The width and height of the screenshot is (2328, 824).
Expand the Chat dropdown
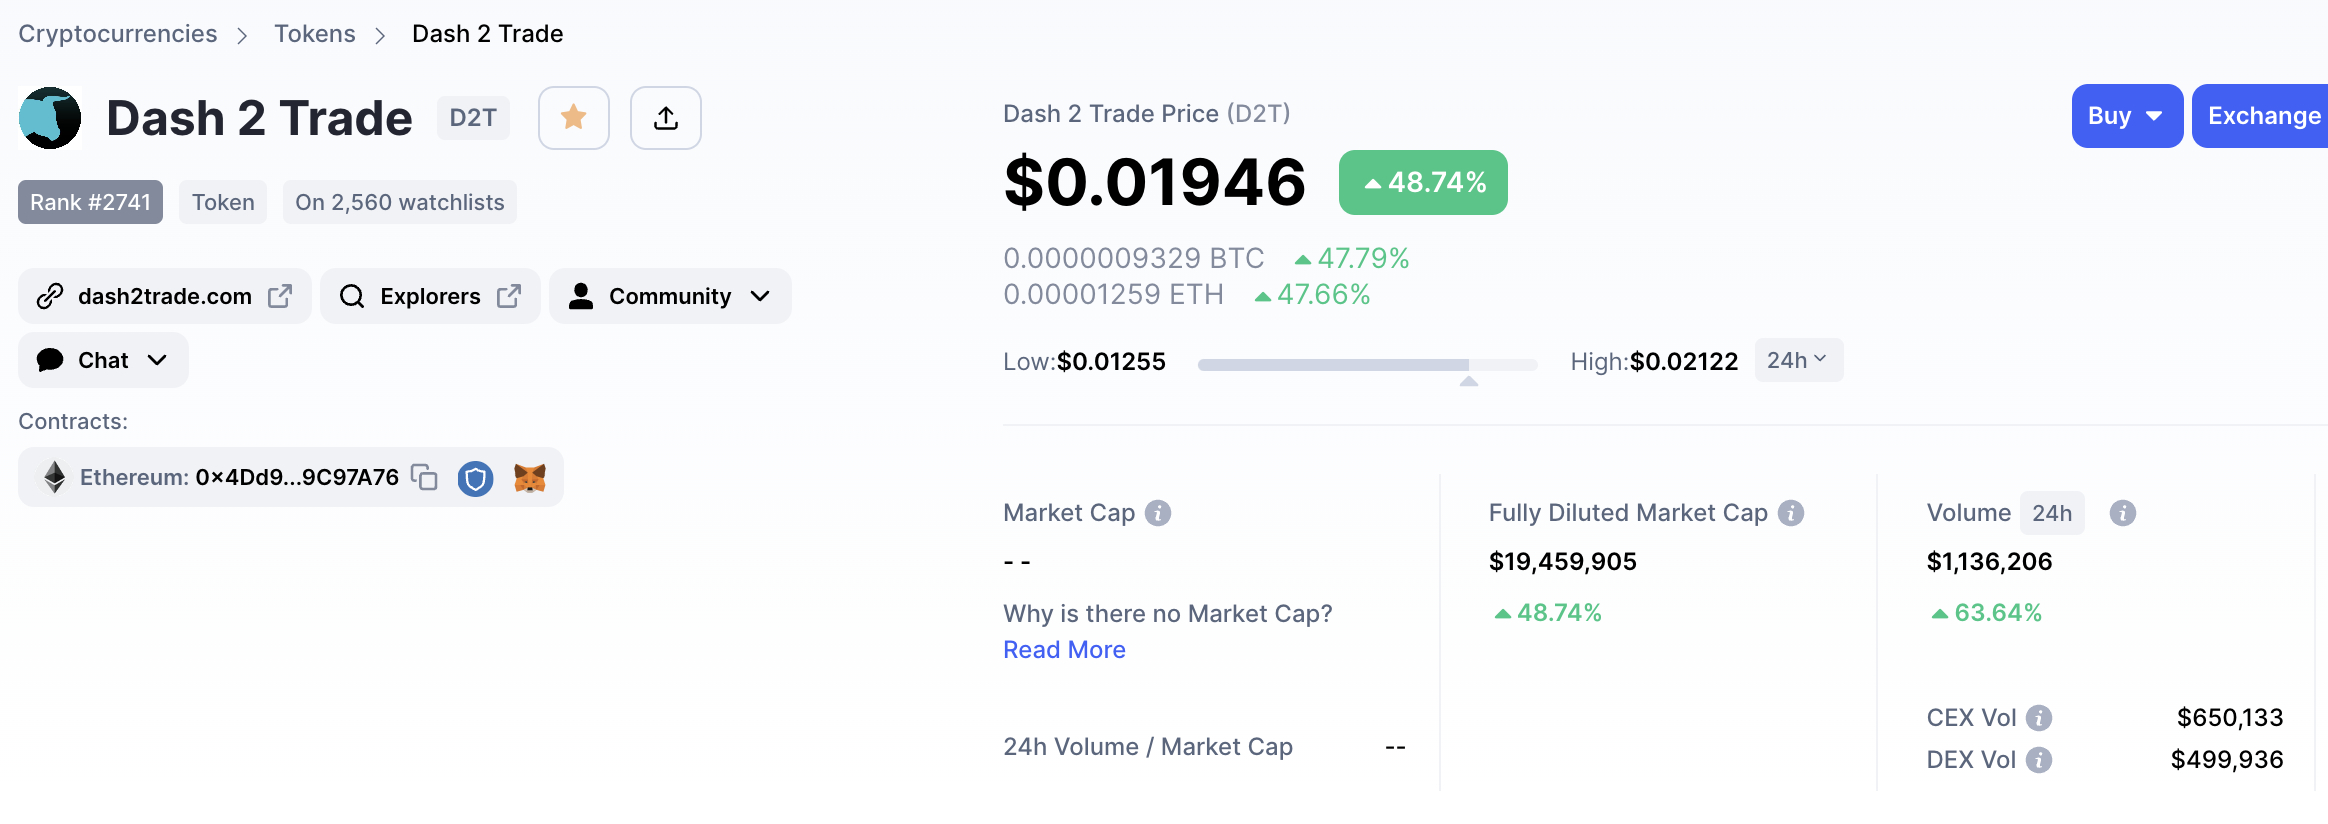[x=103, y=360]
